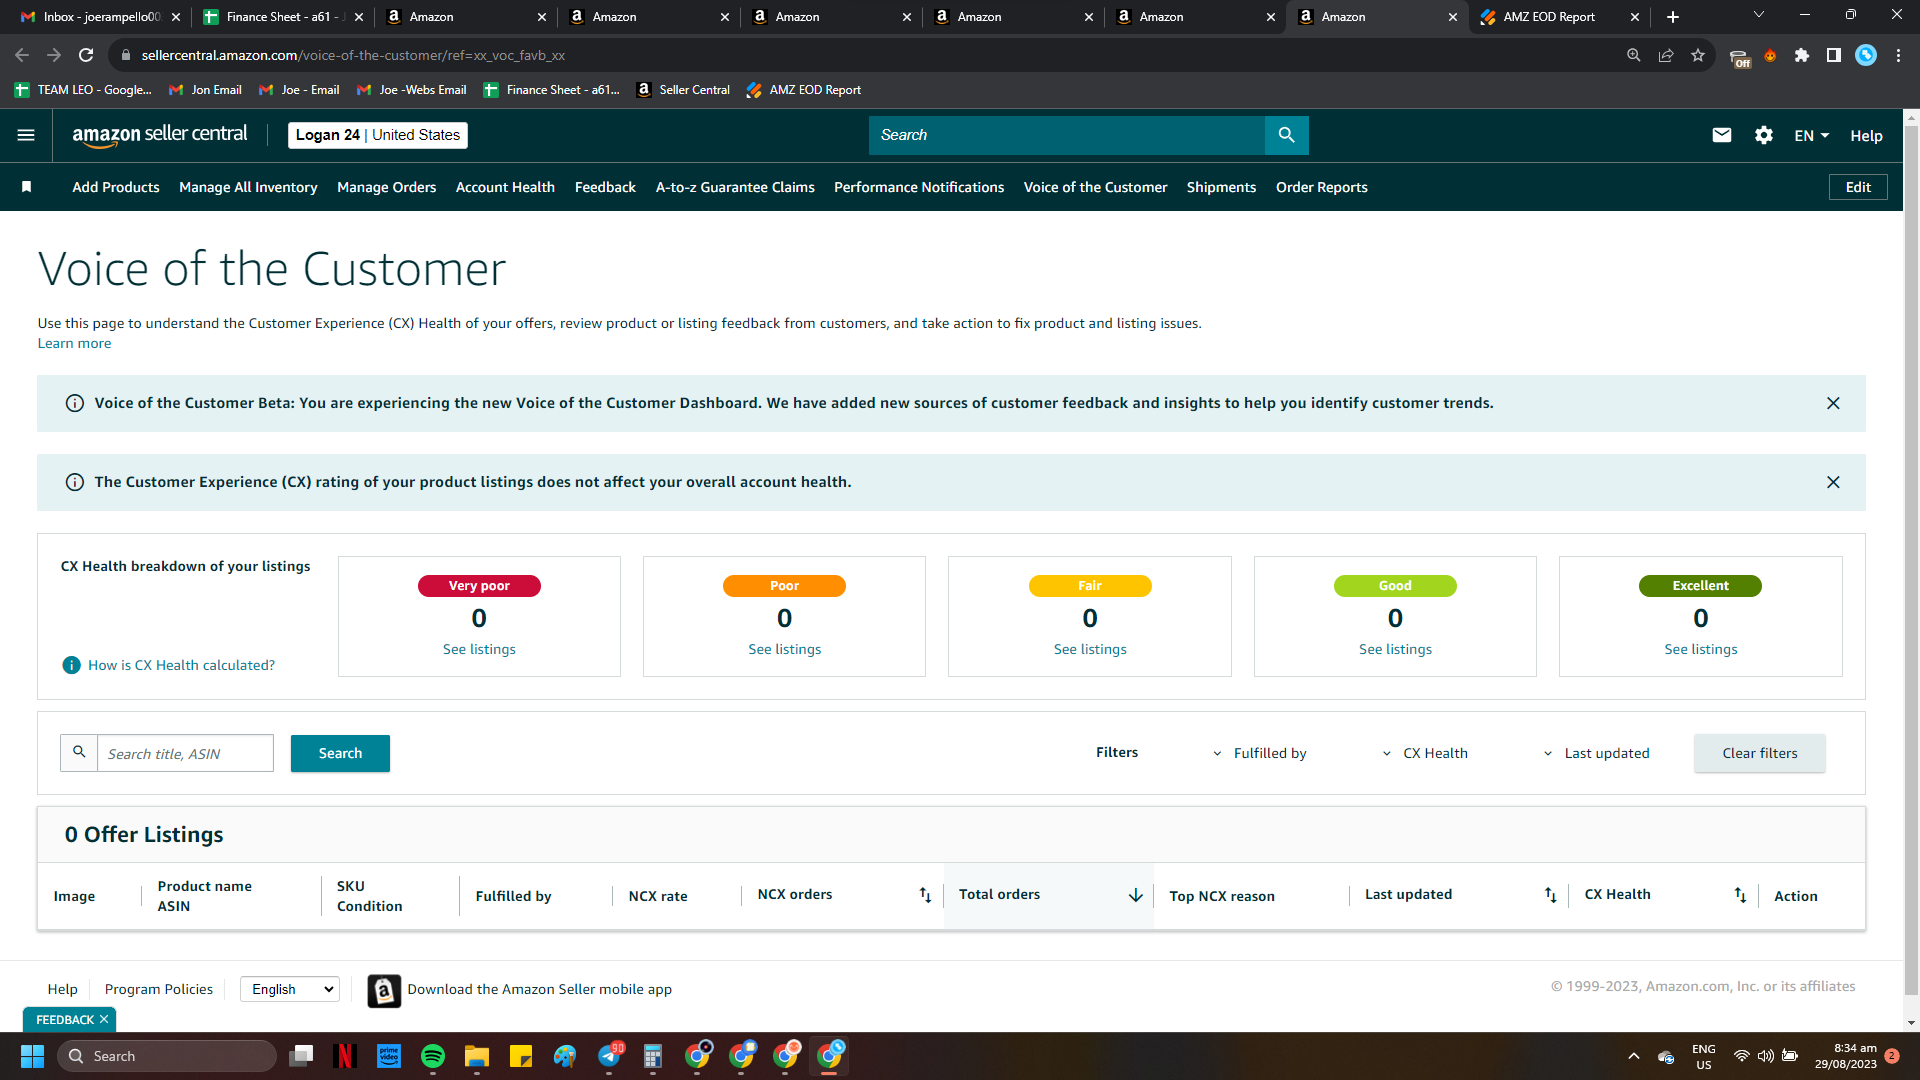Open File Explorer from the taskbar
The height and width of the screenshot is (1080, 1920).
(x=477, y=1056)
